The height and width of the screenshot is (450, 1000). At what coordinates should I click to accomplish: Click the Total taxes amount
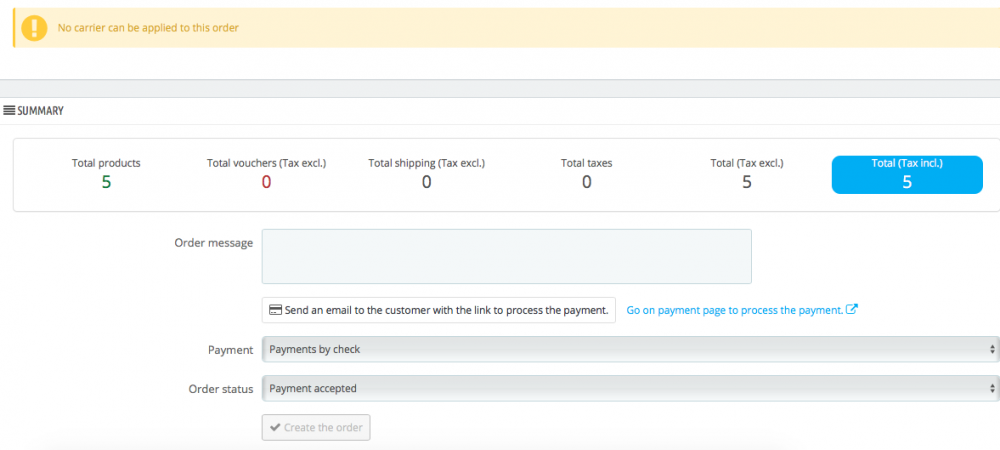click(586, 182)
